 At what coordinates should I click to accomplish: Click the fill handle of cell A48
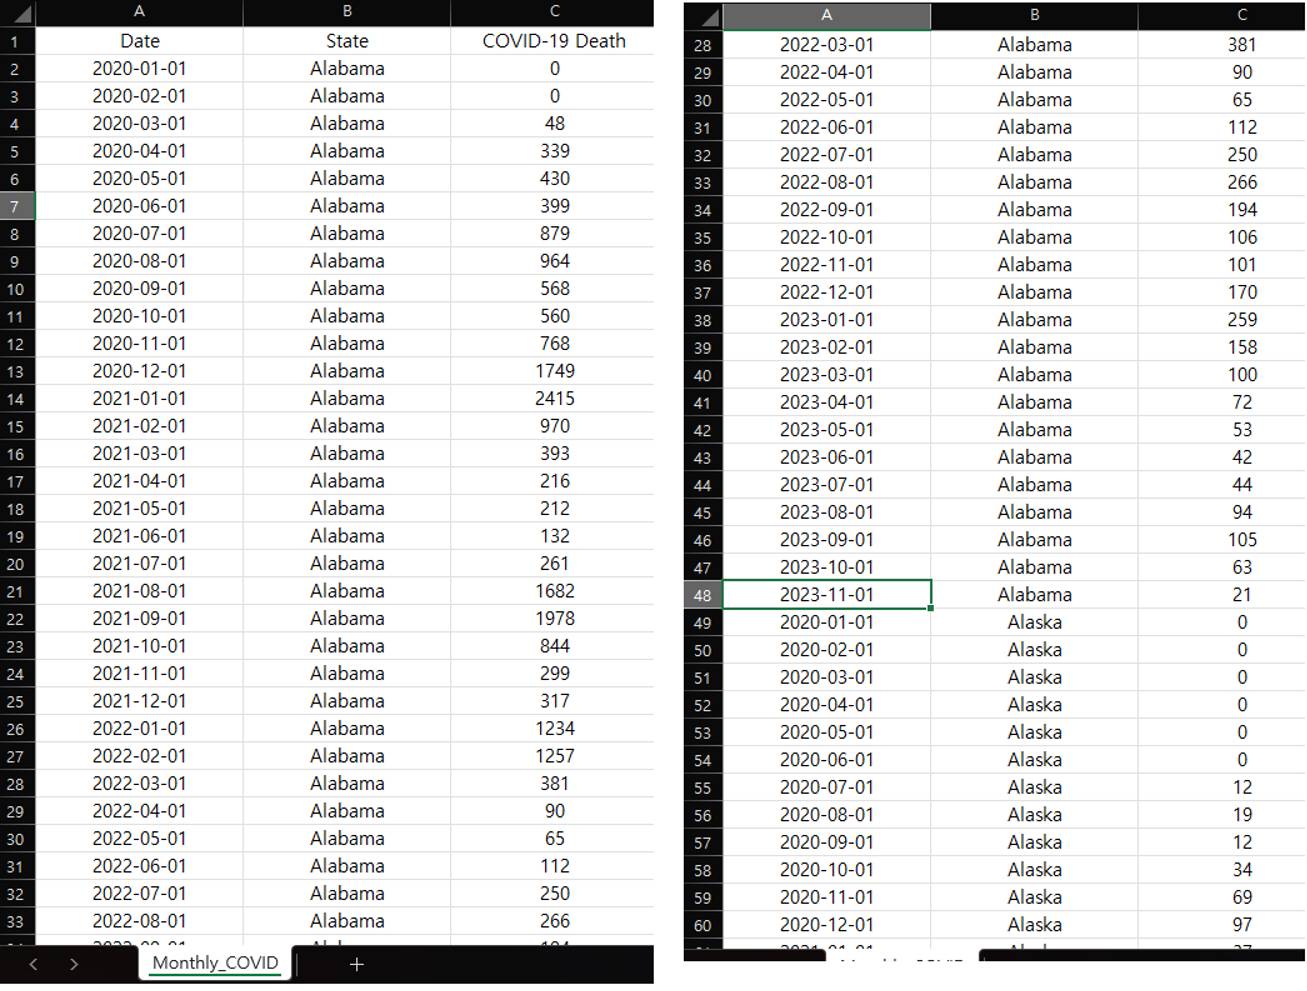pos(929,606)
